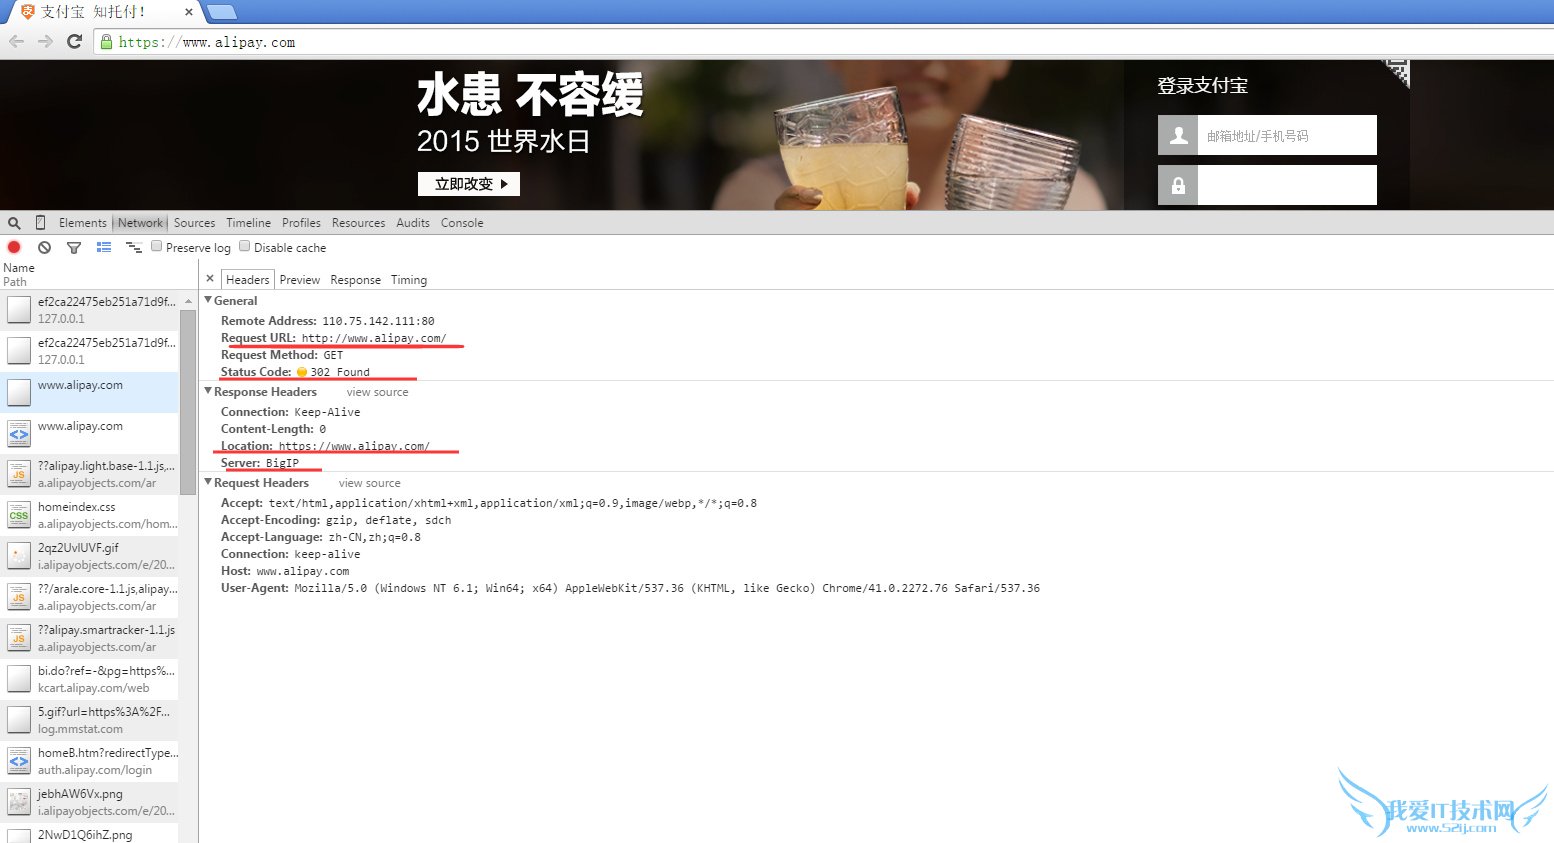
Task: Collapse the General section
Action: (x=208, y=300)
